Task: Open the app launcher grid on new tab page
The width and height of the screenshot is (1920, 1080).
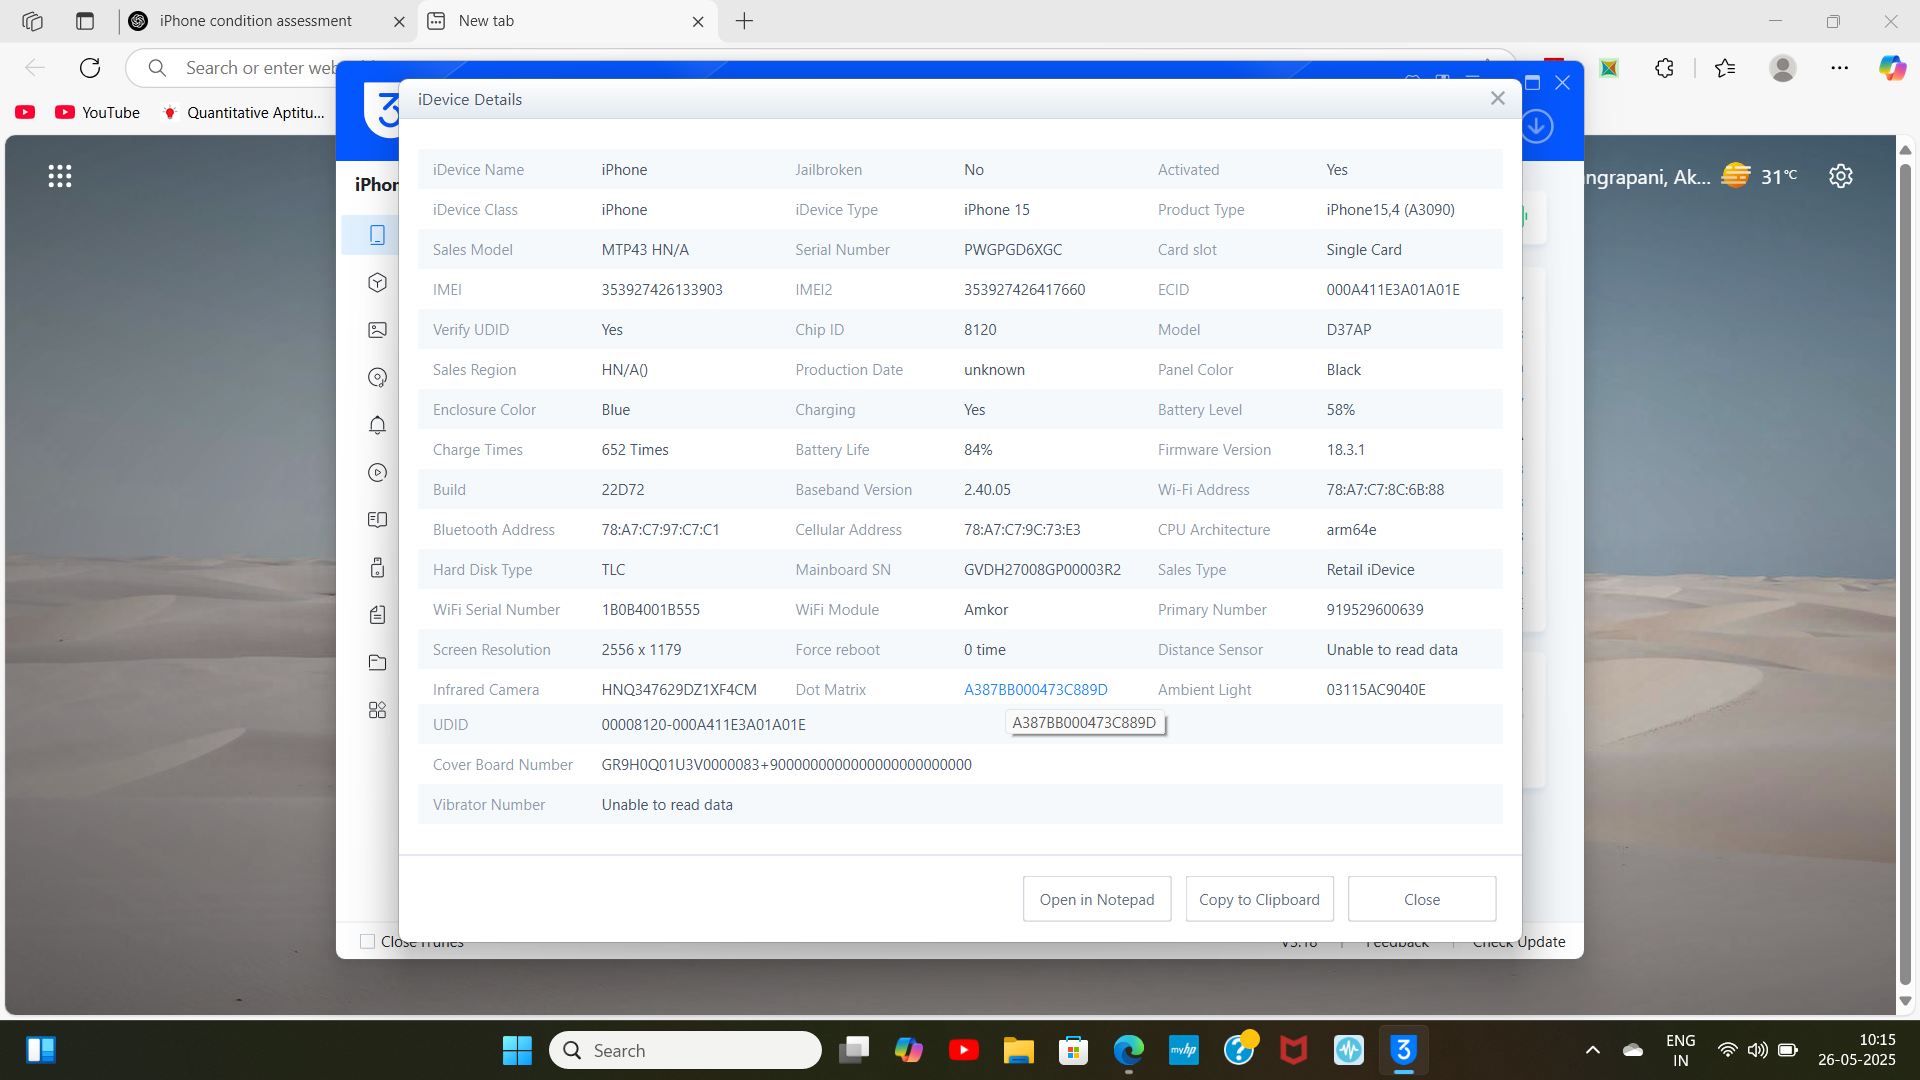Action: coord(60,176)
